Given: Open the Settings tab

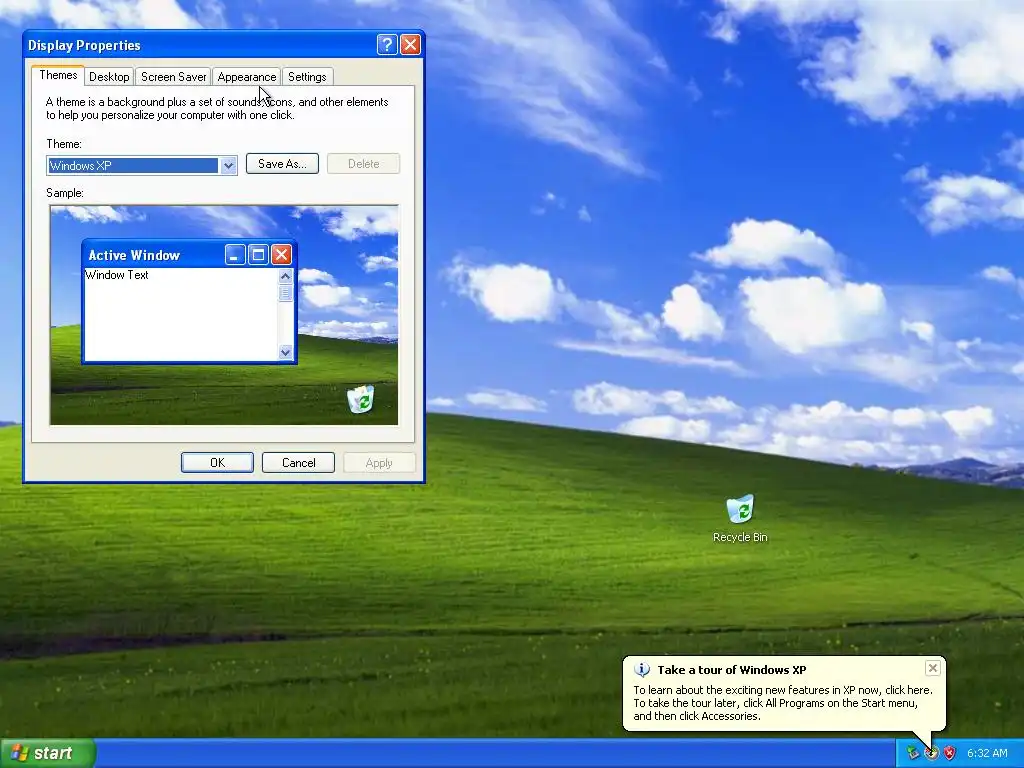Looking at the screenshot, I should [307, 76].
